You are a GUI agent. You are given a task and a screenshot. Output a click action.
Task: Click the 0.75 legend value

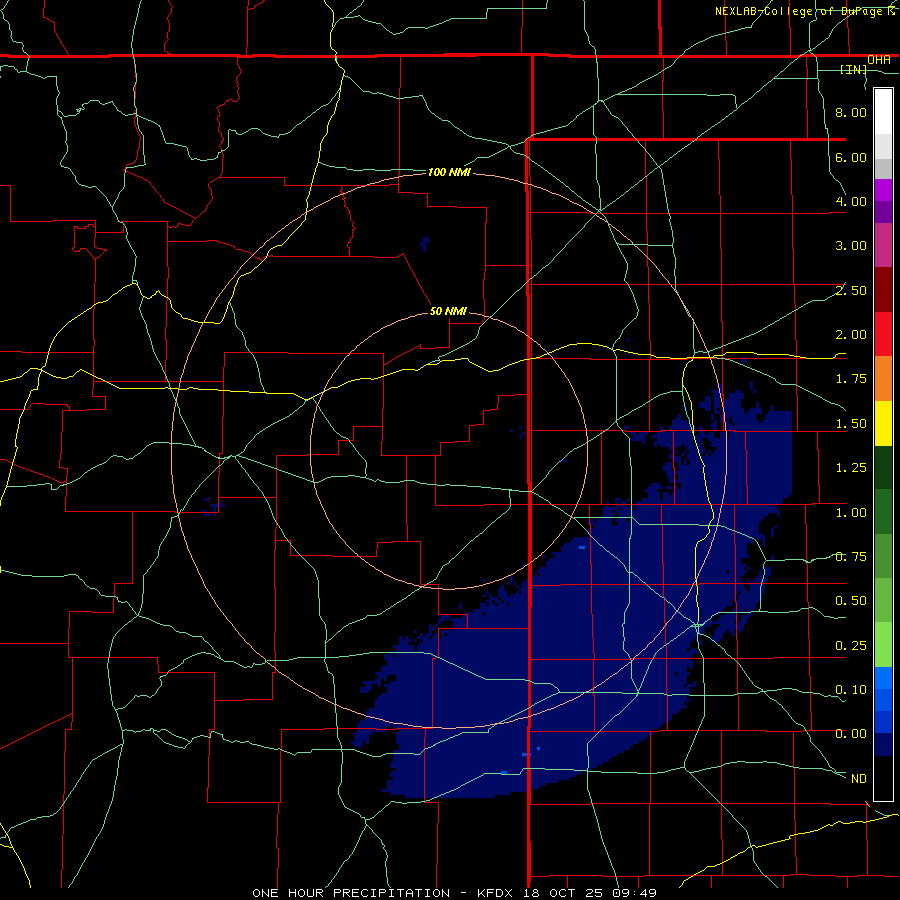coord(851,557)
